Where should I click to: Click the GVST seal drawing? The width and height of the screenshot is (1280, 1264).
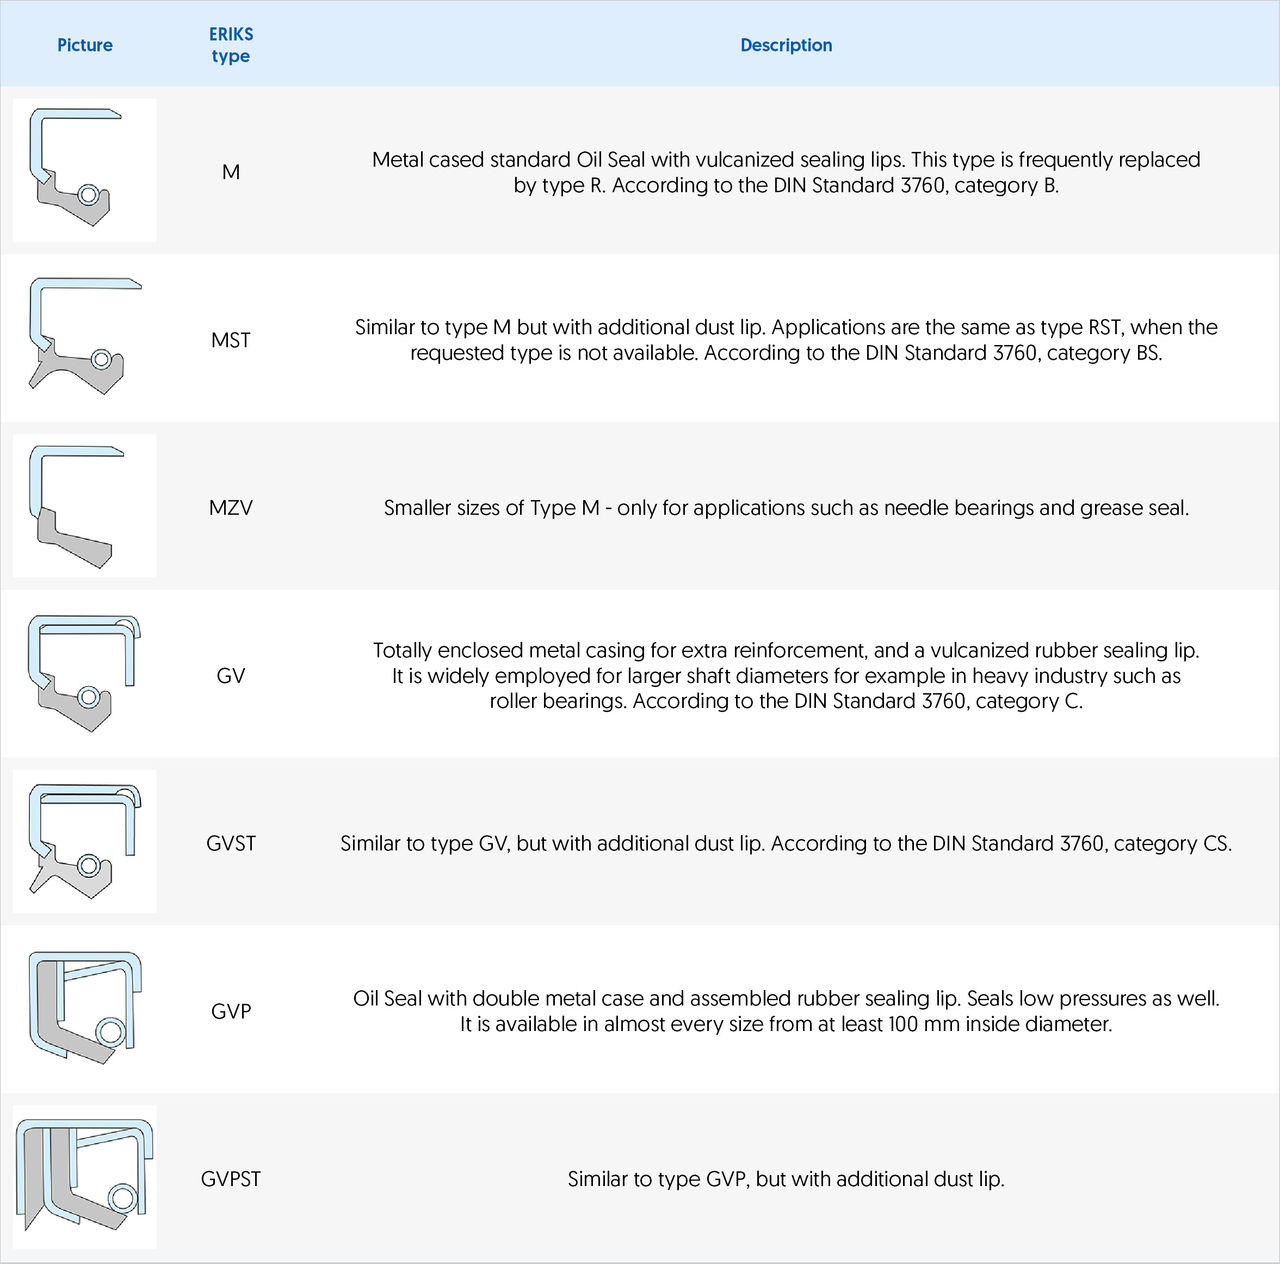pos(84,841)
